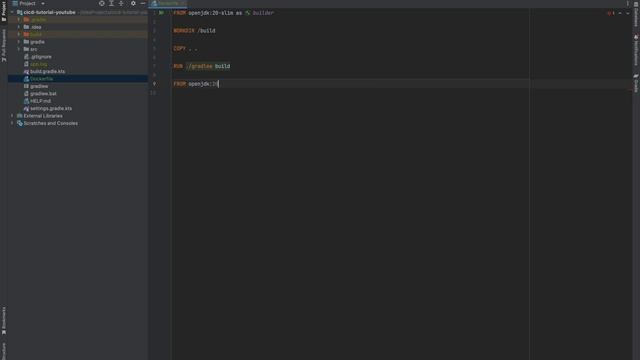Open the Notifications tool window
The image size is (640, 360).
tap(636, 50)
